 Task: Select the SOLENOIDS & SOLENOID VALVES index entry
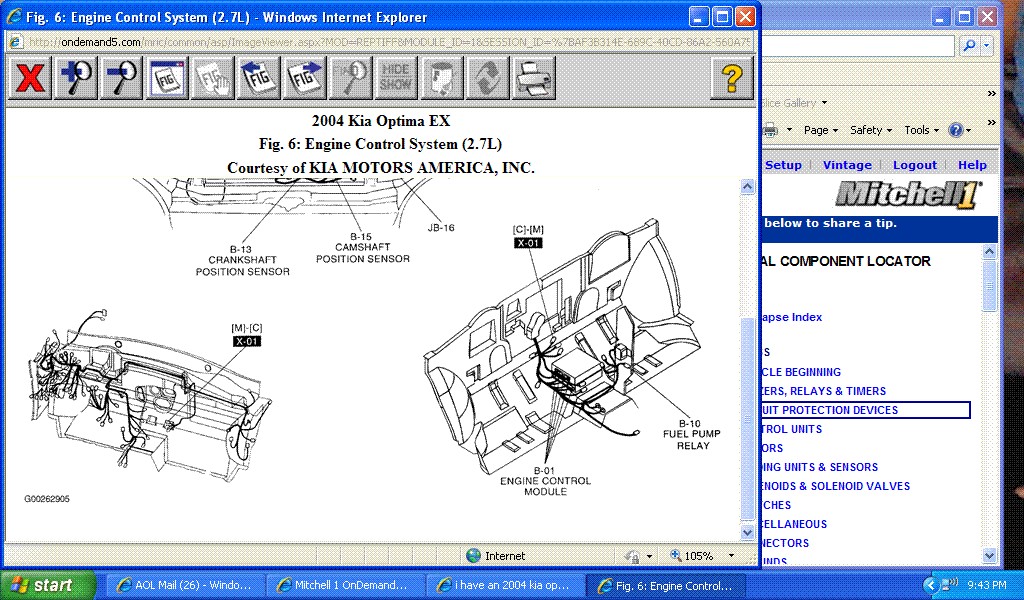tap(835, 486)
